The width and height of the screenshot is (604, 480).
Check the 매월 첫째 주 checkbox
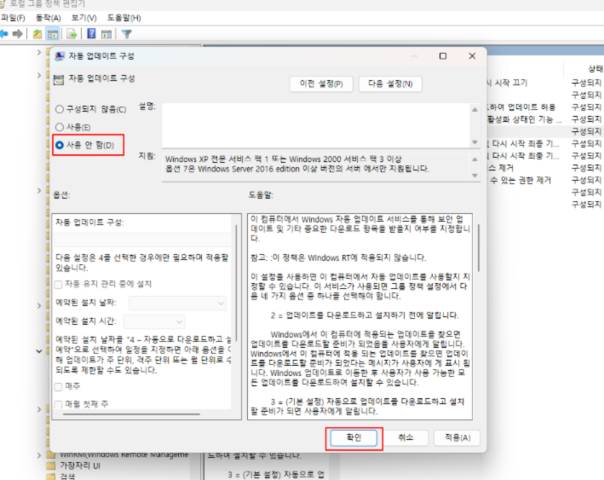coord(59,404)
